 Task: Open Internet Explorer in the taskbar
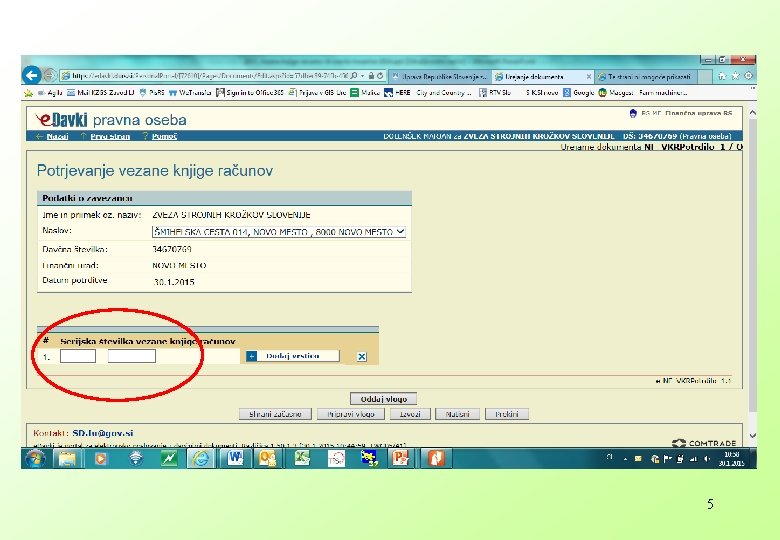coord(201,458)
